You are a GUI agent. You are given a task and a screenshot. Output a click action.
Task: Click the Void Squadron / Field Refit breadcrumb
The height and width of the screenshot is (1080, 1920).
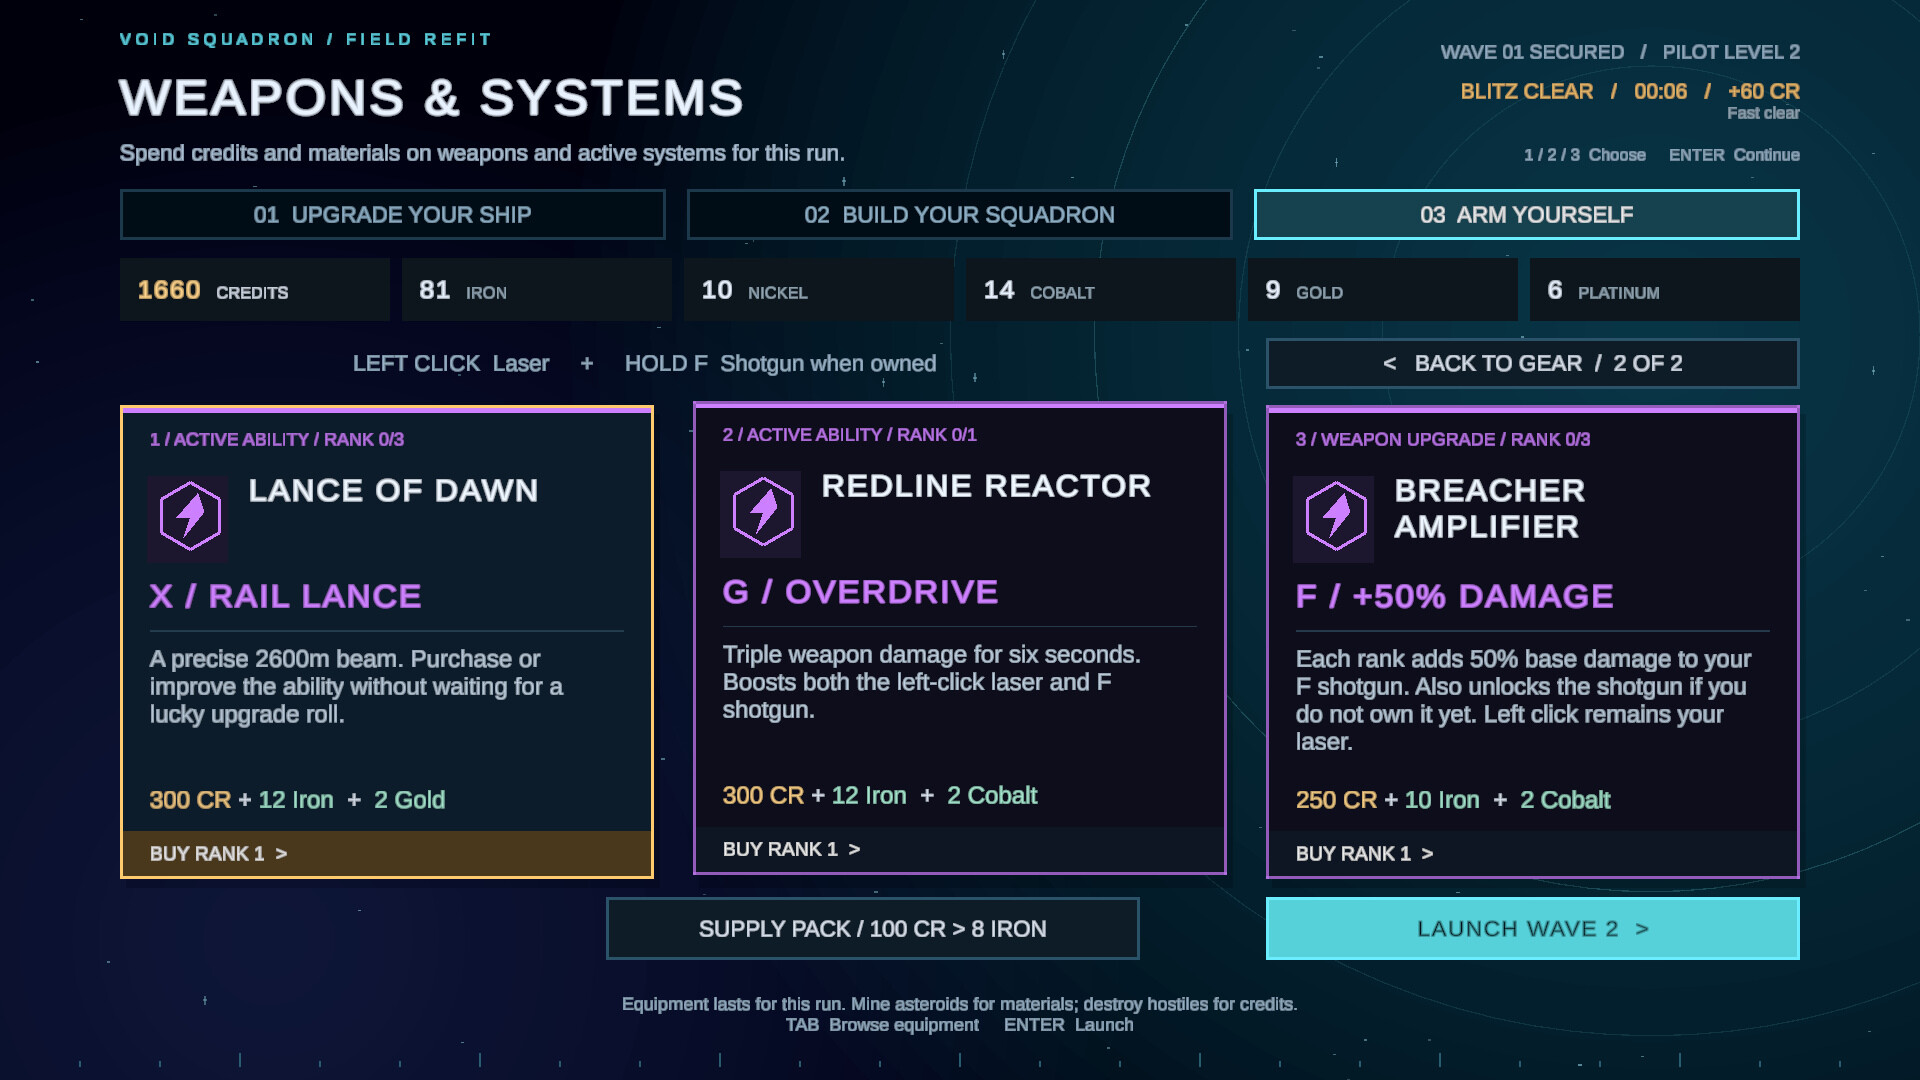click(306, 39)
